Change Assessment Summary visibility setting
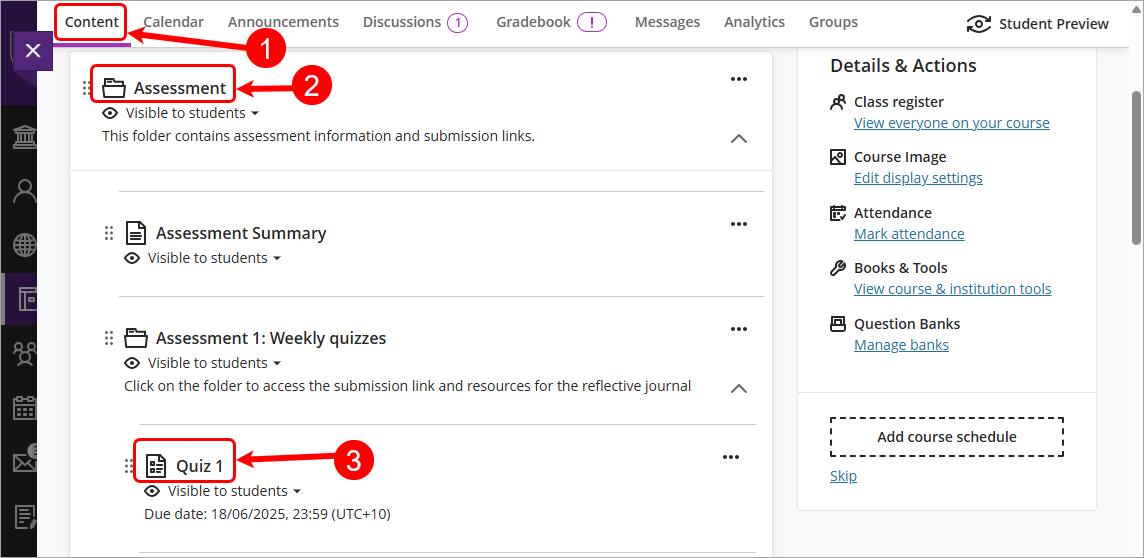 coord(203,258)
